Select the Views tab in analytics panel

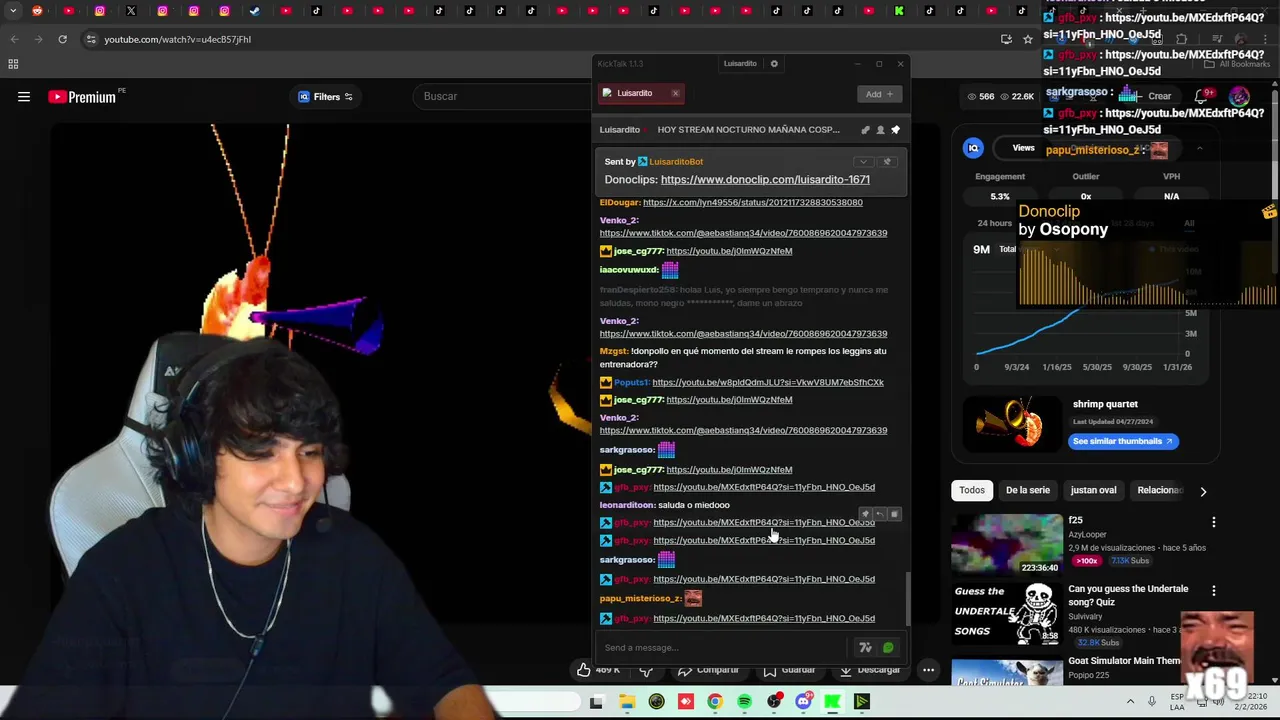coord(1023,148)
